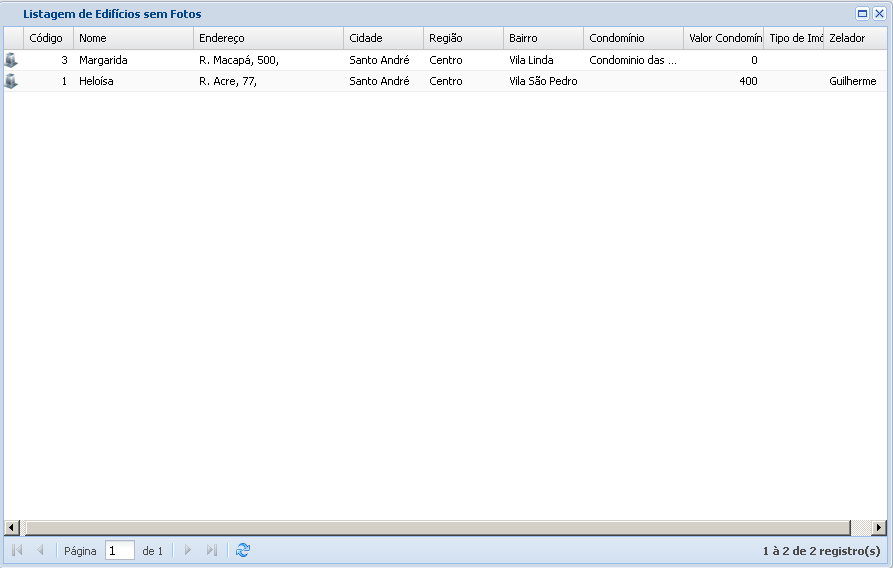Screen dimensions: 893x568
Task: Sort by the Nome column header
Action: (132, 38)
